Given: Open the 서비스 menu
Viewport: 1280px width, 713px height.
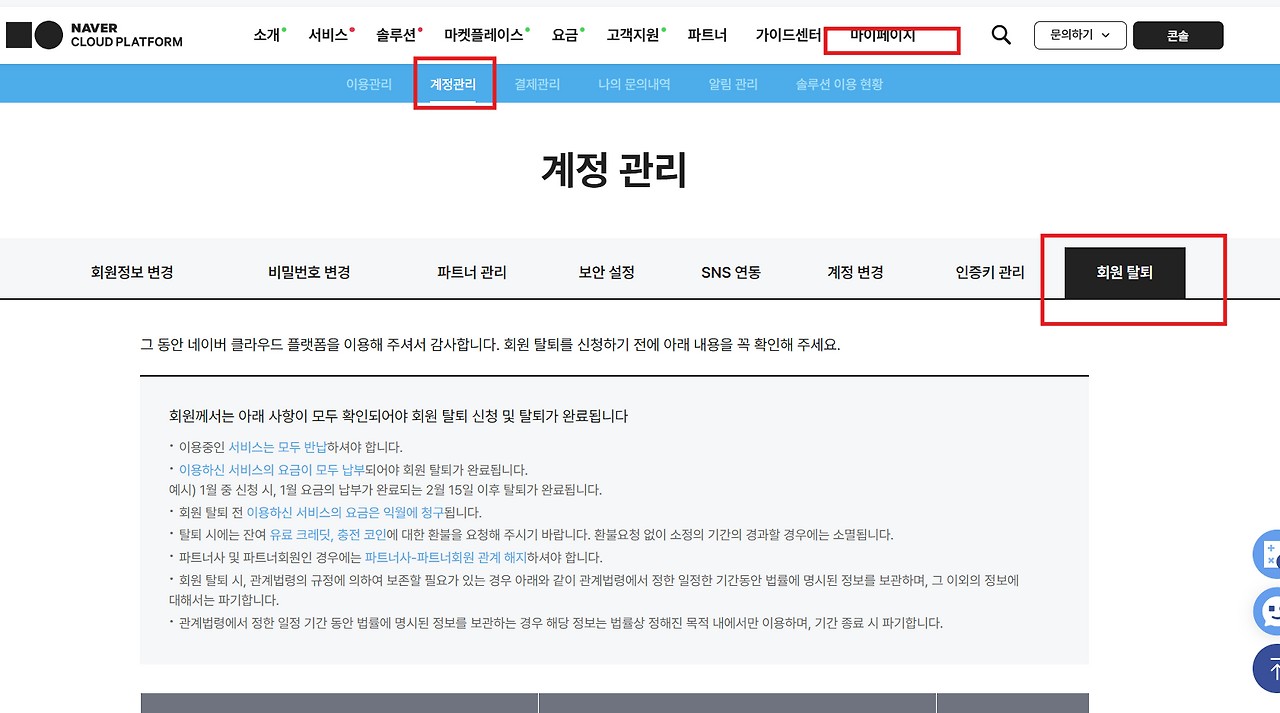Looking at the screenshot, I should click(329, 35).
